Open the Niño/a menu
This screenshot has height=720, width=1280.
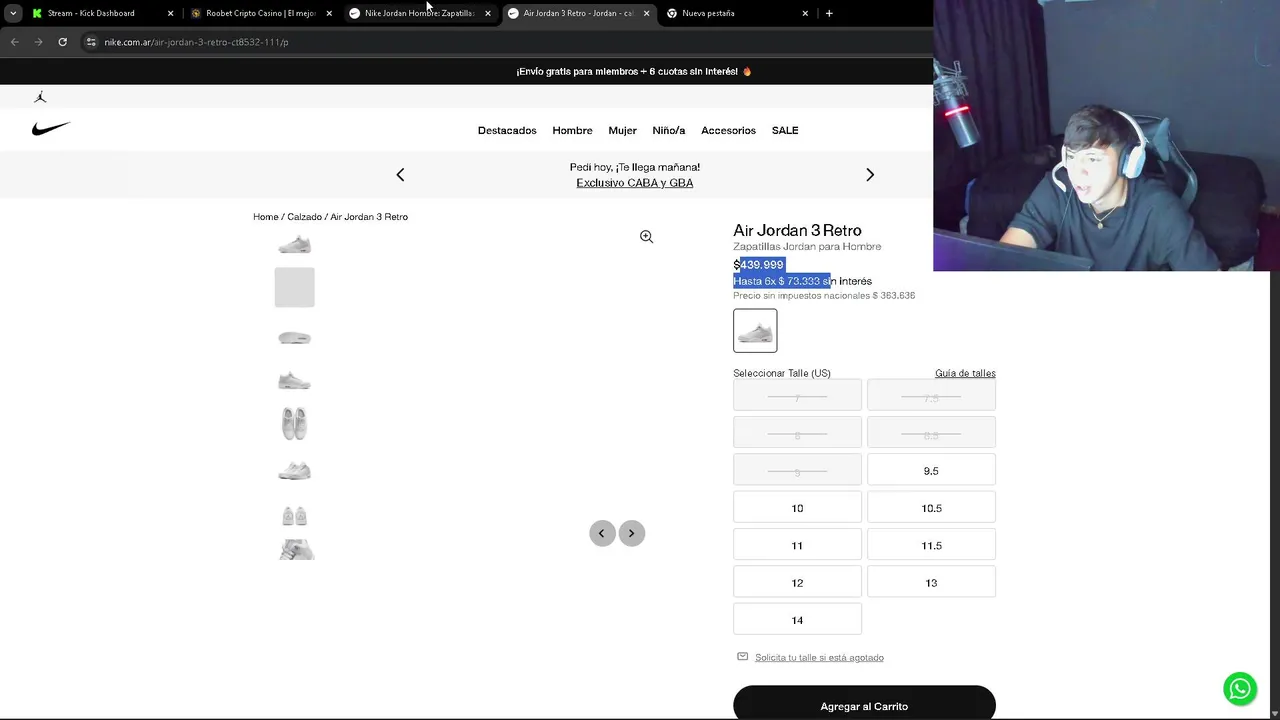tap(669, 130)
